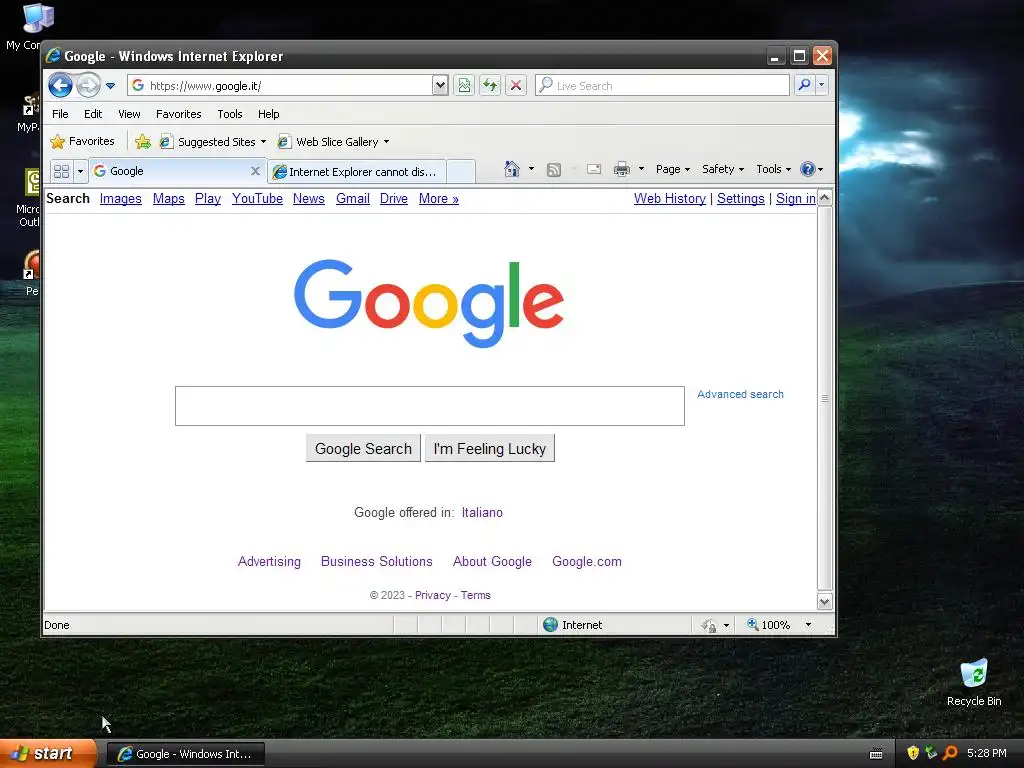The width and height of the screenshot is (1024, 768).
Task: Click the New Tab blank button
Action: (461, 172)
